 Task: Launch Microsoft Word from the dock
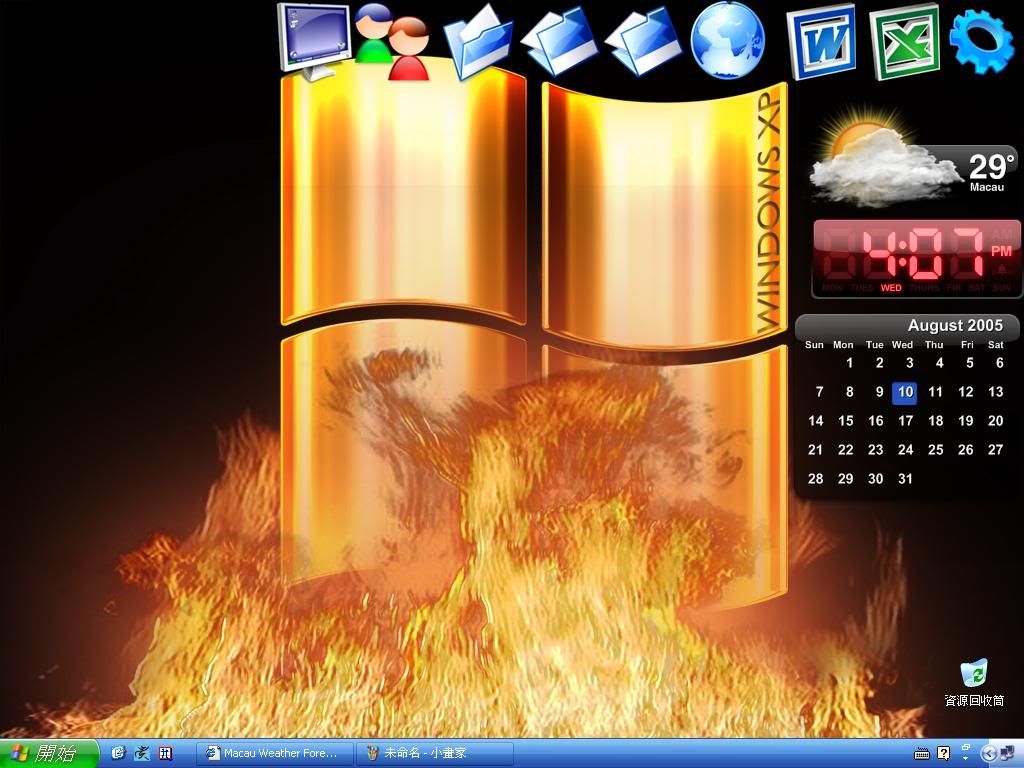[x=821, y=42]
